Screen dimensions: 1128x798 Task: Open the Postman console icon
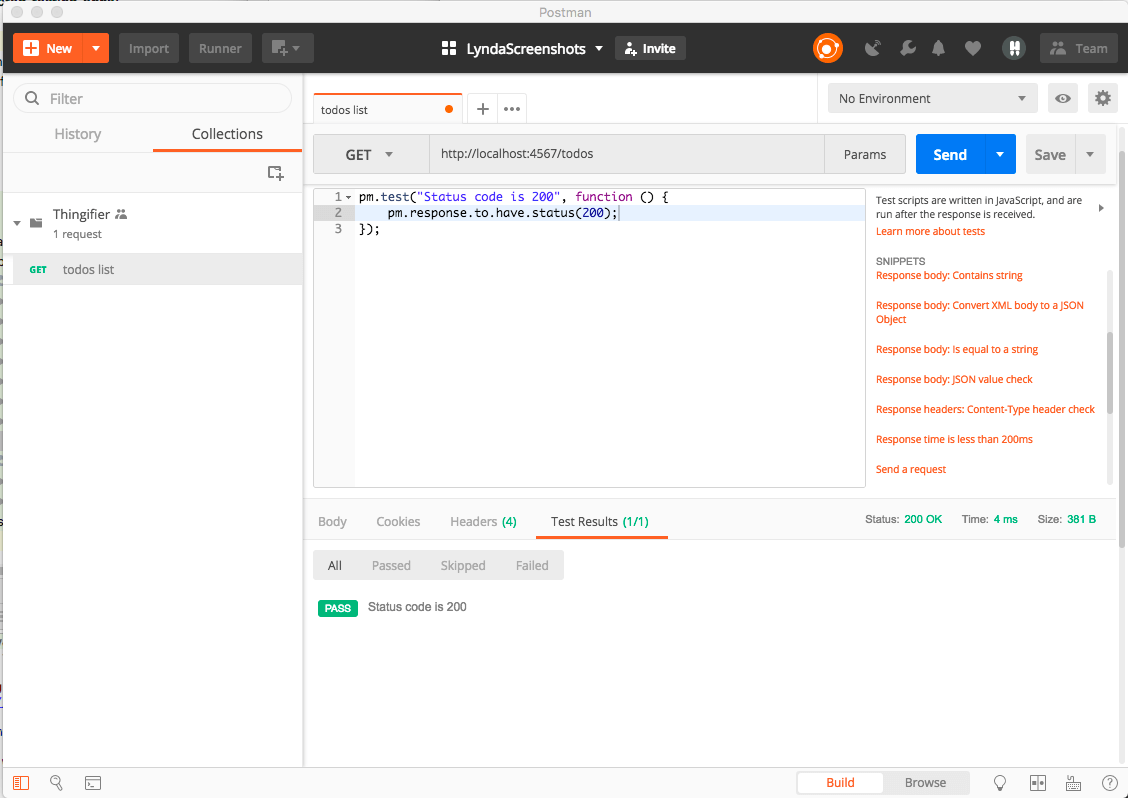coord(93,783)
